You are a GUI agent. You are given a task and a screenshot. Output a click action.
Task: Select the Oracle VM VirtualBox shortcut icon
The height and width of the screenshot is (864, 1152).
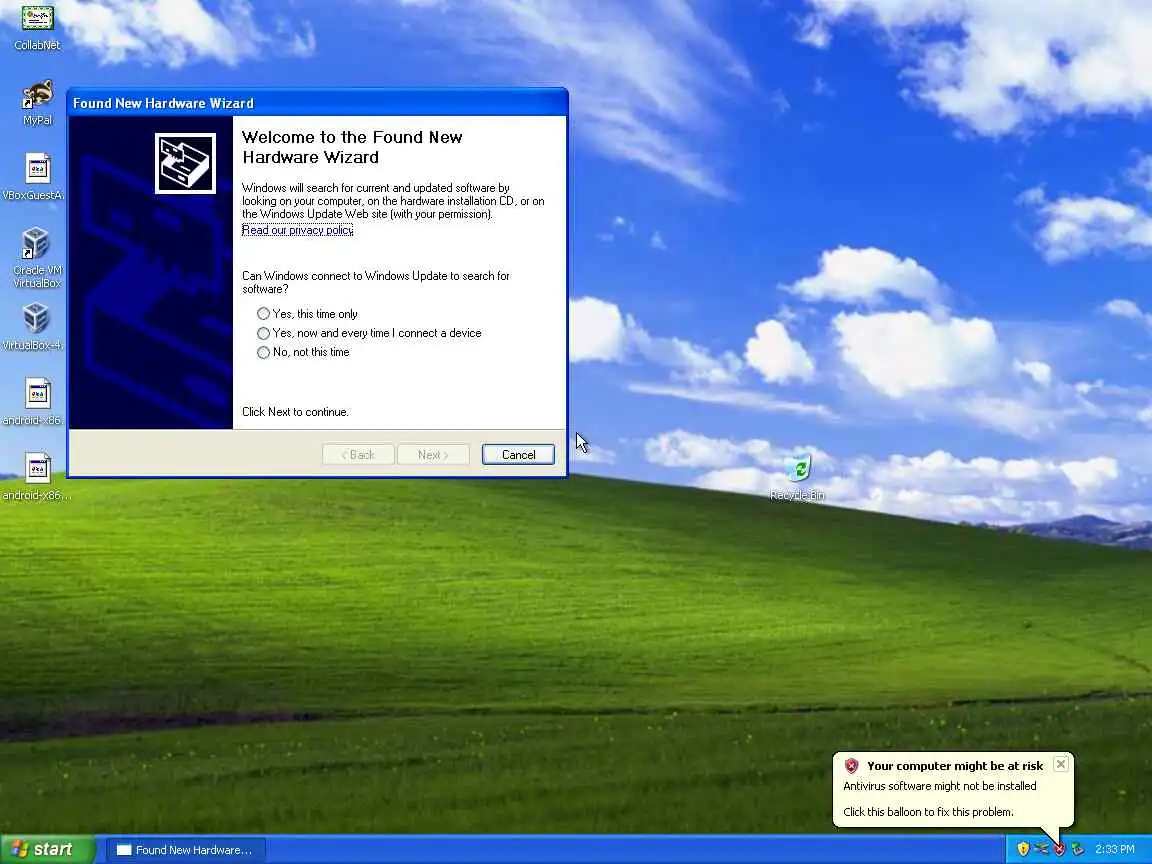tap(37, 257)
